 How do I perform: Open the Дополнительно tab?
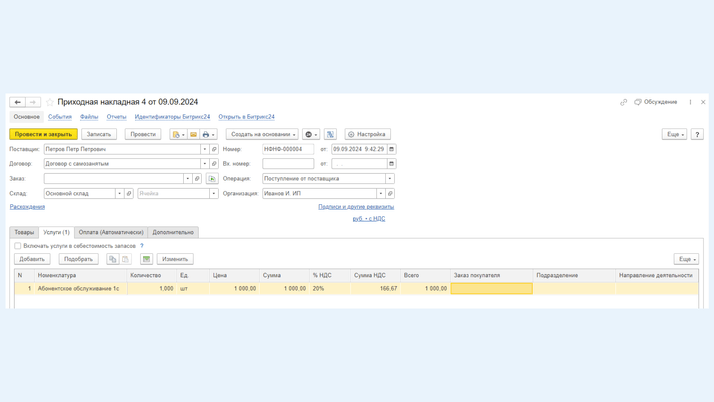(173, 232)
